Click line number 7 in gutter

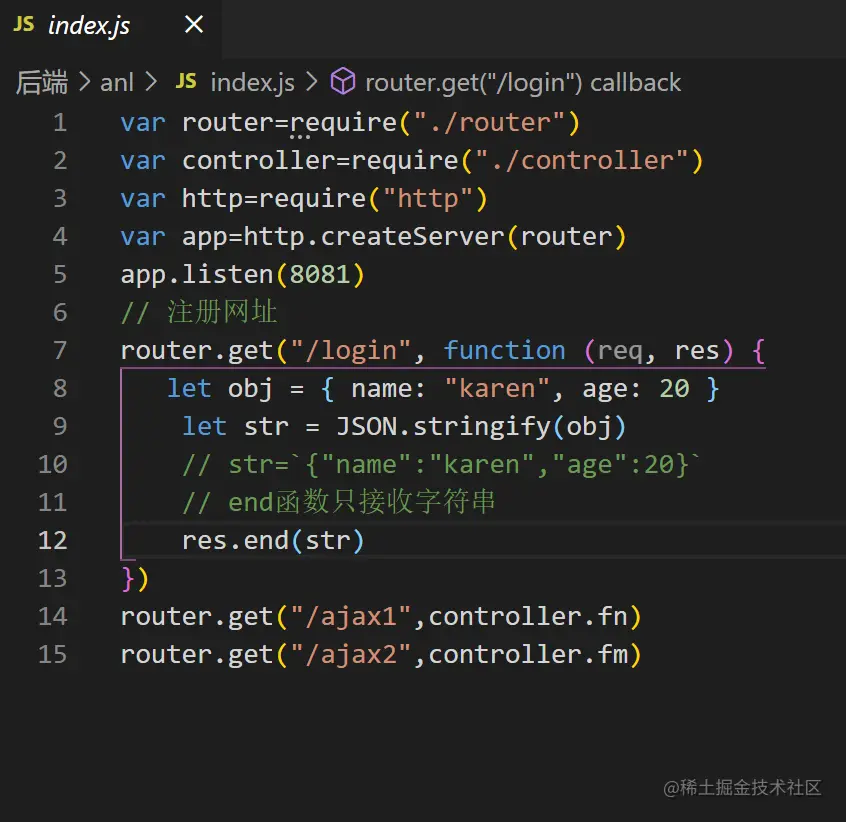coord(60,351)
